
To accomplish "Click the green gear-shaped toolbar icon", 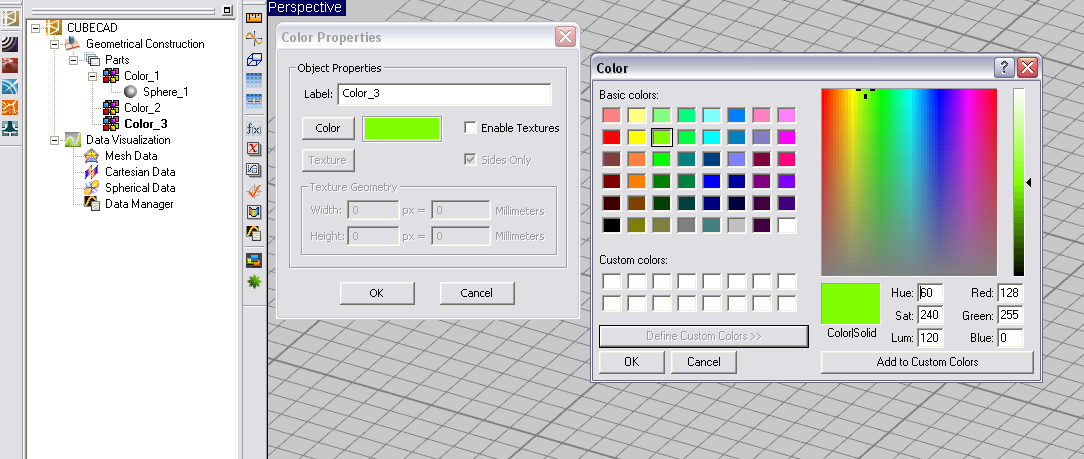I will pyautogui.click(x=254, y=282).
